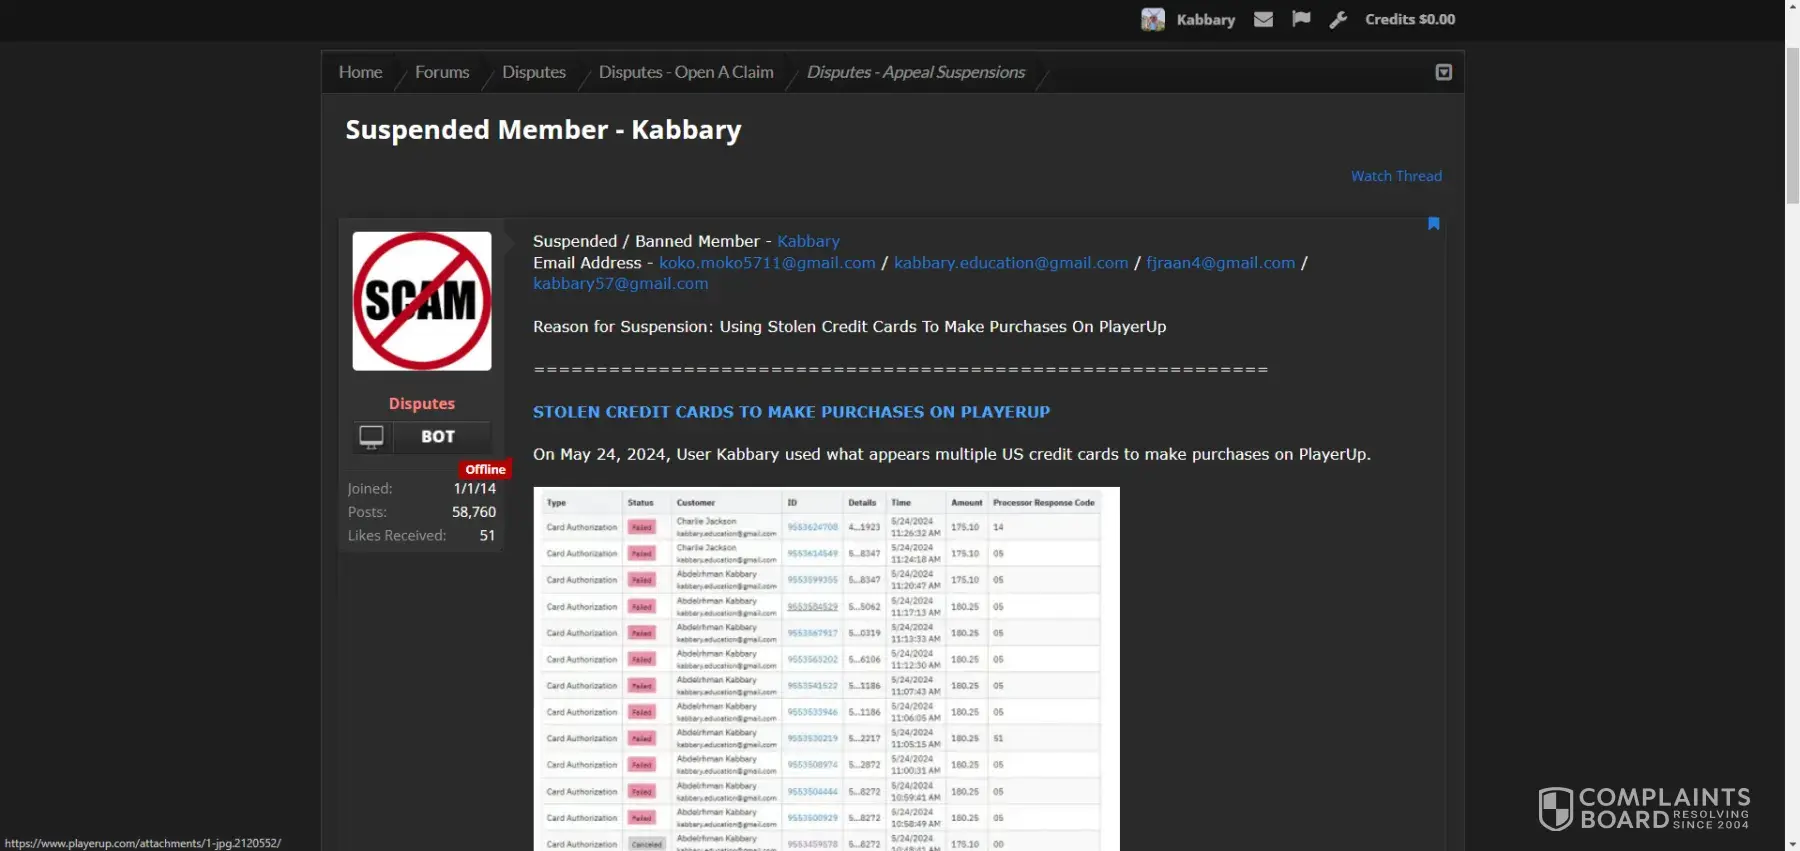The height and width of the screenshot is (851, 1800).
Task: Go to Forums breadcrumb
Action: (442, 72)
